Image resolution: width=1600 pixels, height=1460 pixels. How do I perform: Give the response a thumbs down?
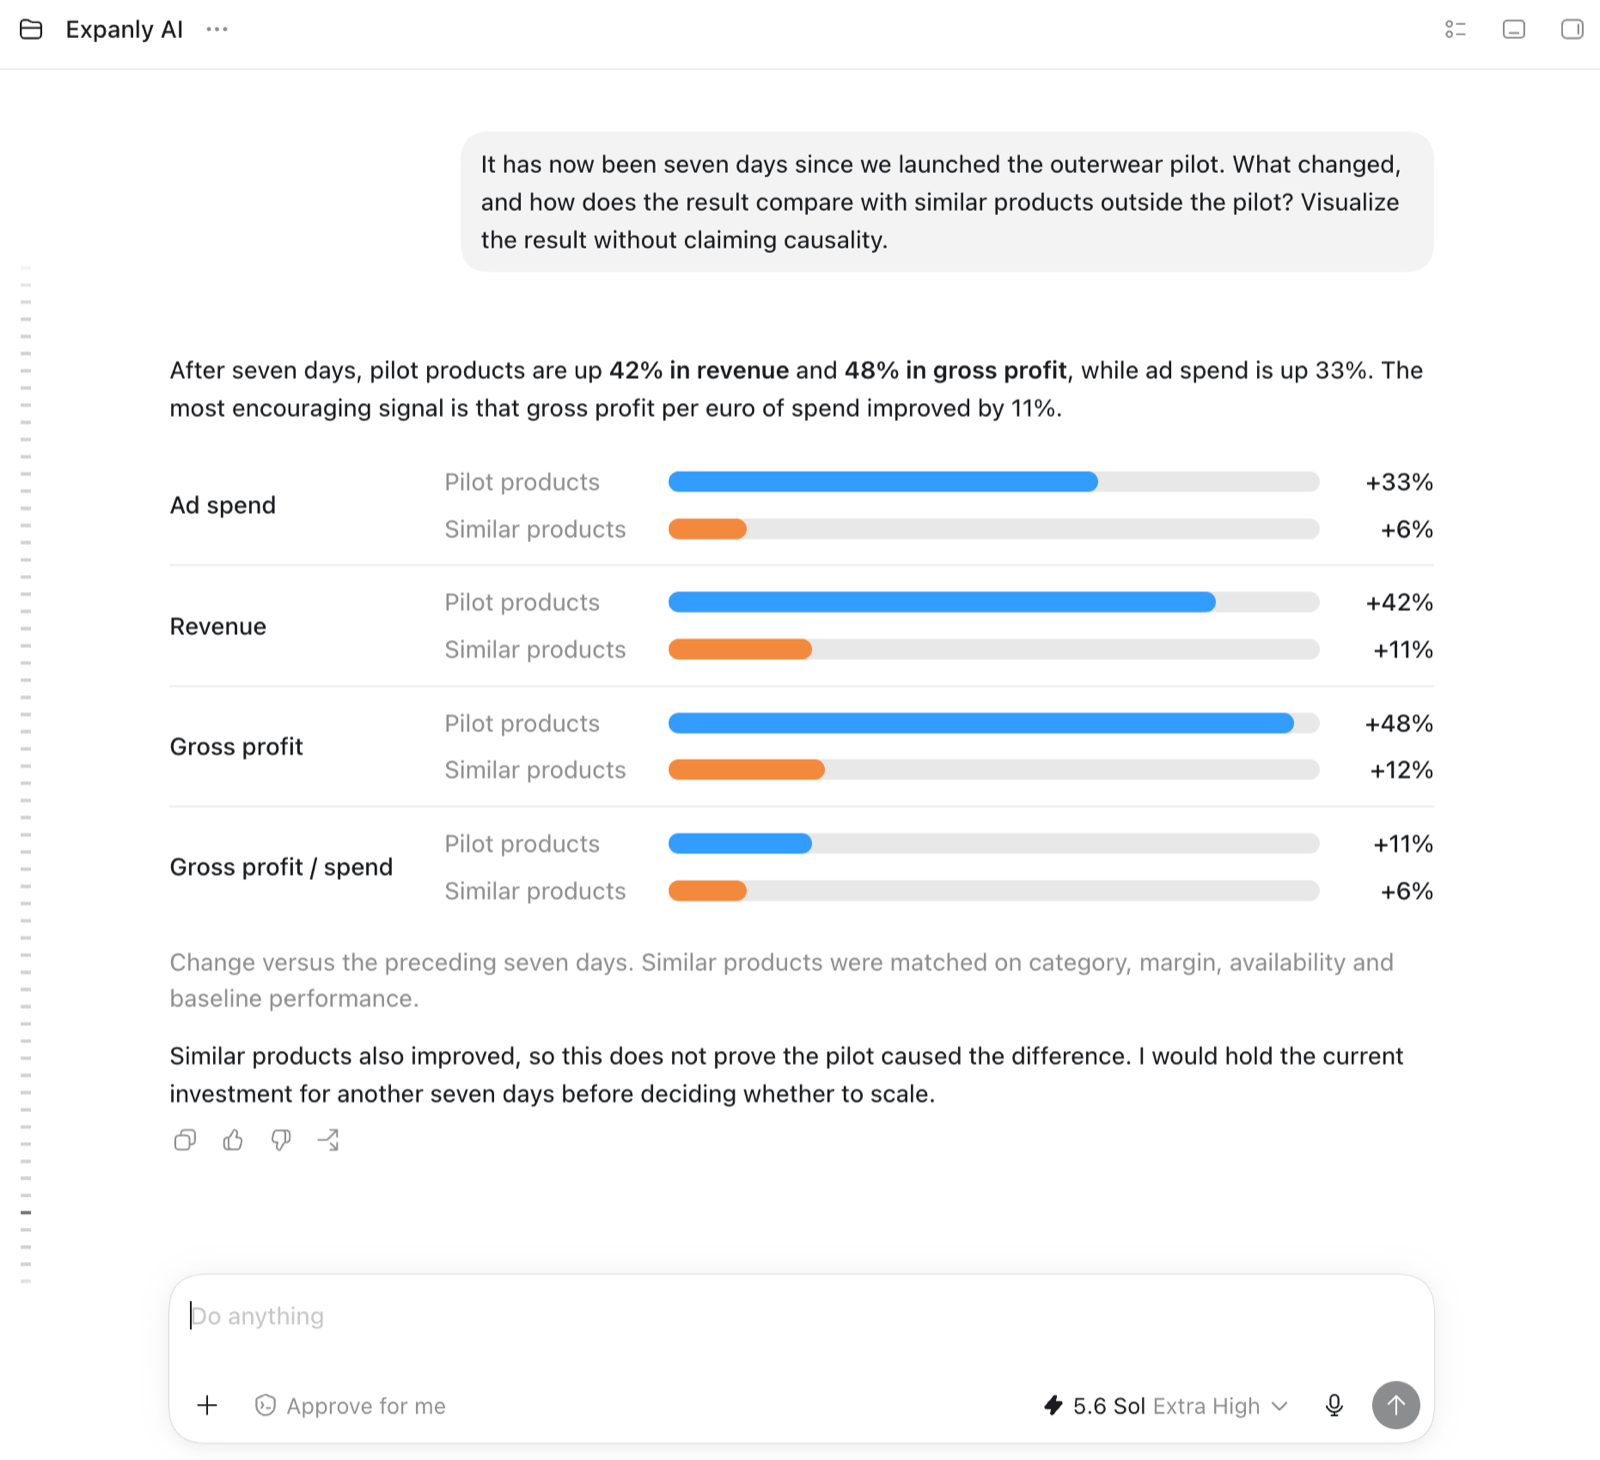[x=281, y=1140]
